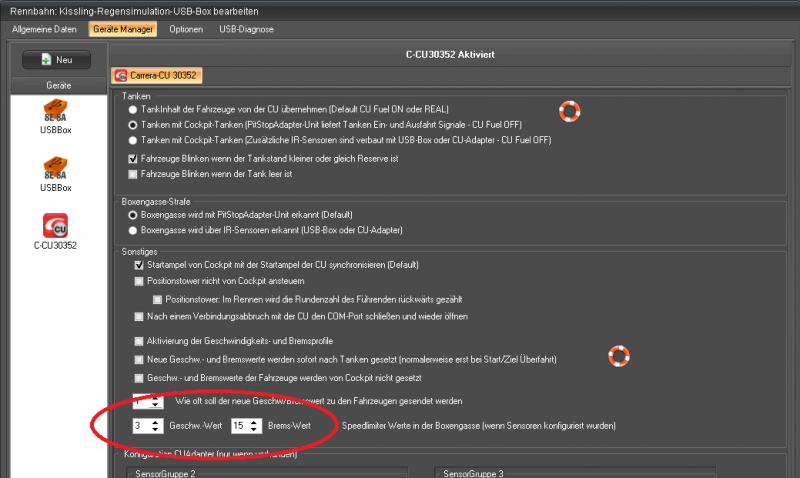
Task: Enable Geschw.- und Bremswerte nicht gesetzt
Action: pyautogui.click(x=139, y=378)
